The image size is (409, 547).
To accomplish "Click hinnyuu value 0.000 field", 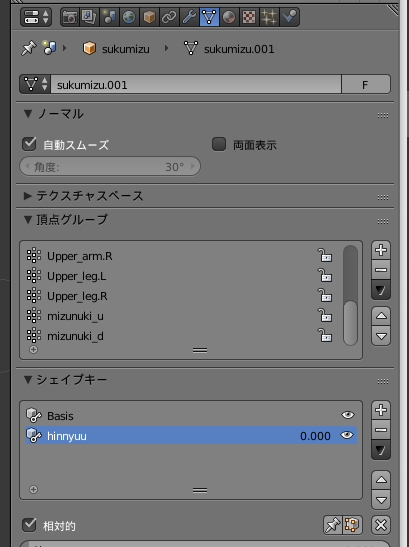I will 315,436.
